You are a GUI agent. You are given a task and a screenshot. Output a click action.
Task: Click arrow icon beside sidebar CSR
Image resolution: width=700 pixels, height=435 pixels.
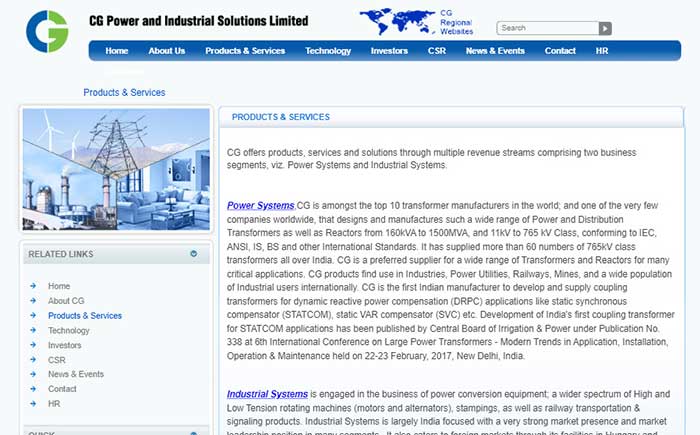[x=33, y=360]
